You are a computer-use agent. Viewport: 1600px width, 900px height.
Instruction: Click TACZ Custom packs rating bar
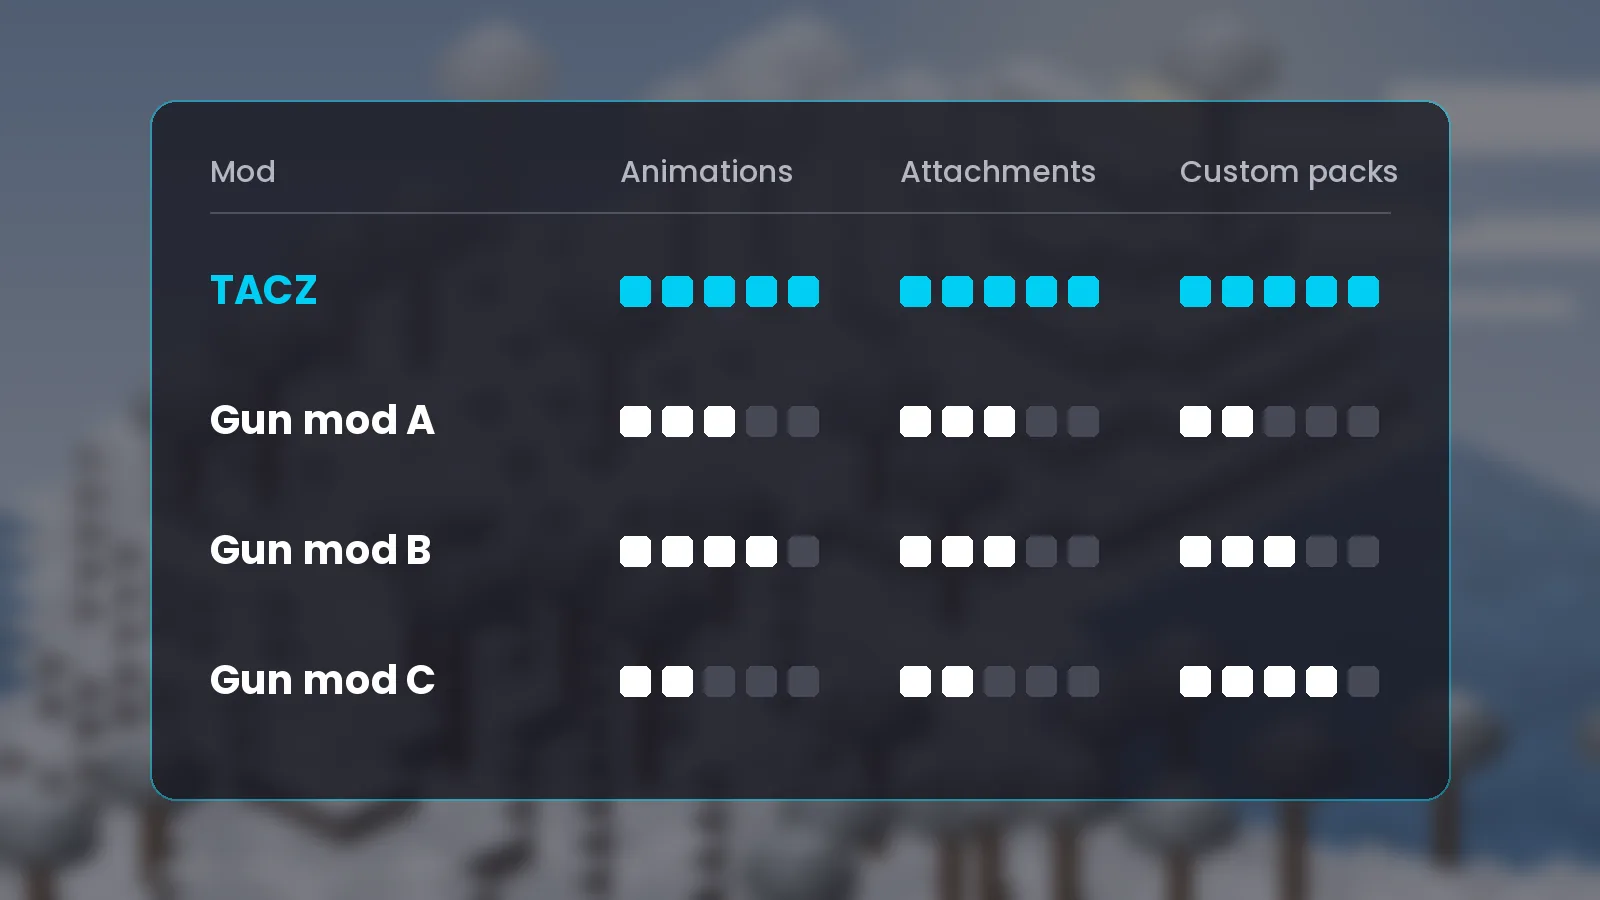[x=1279, y=291]
